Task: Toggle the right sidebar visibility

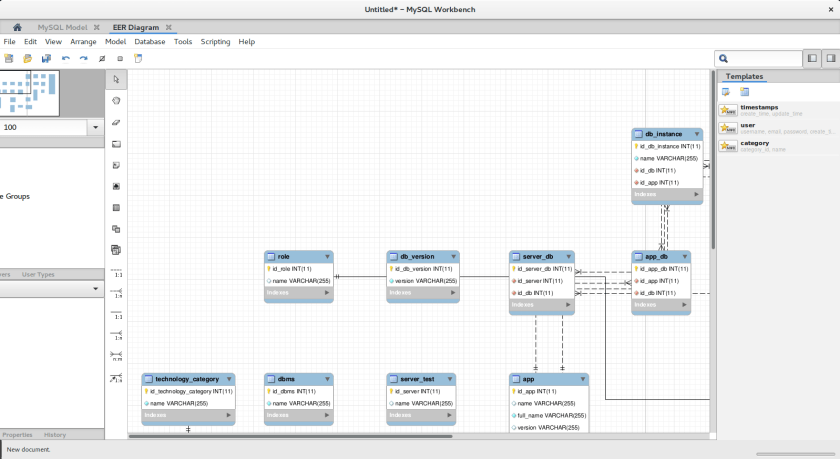Action: click(830, 58)
